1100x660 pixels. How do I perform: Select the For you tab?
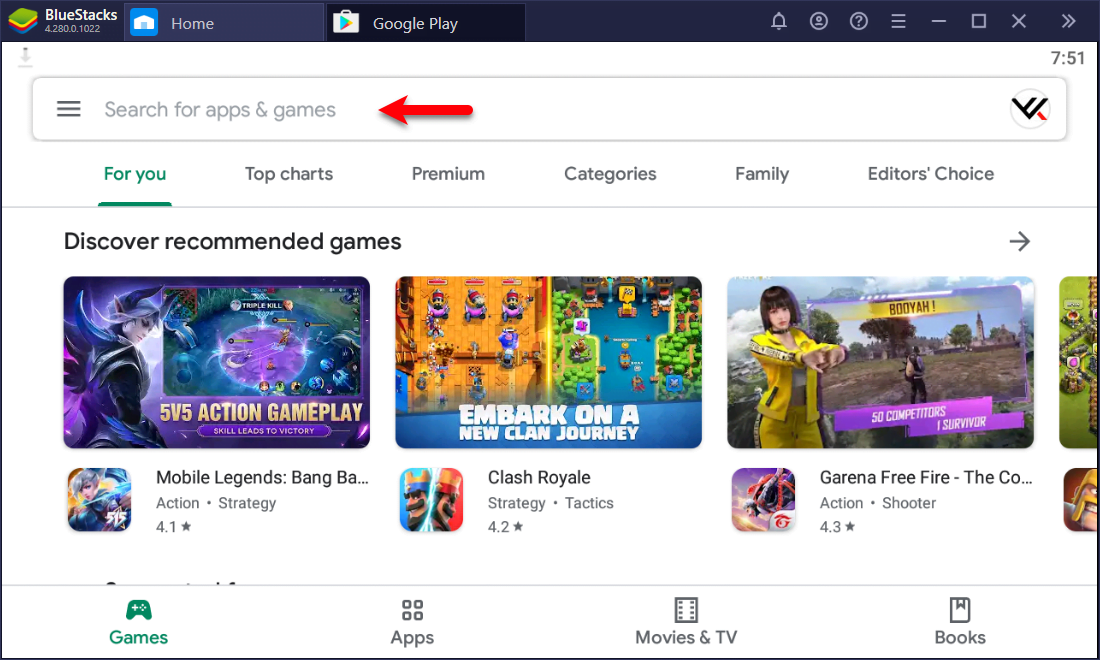coord(135,174)
